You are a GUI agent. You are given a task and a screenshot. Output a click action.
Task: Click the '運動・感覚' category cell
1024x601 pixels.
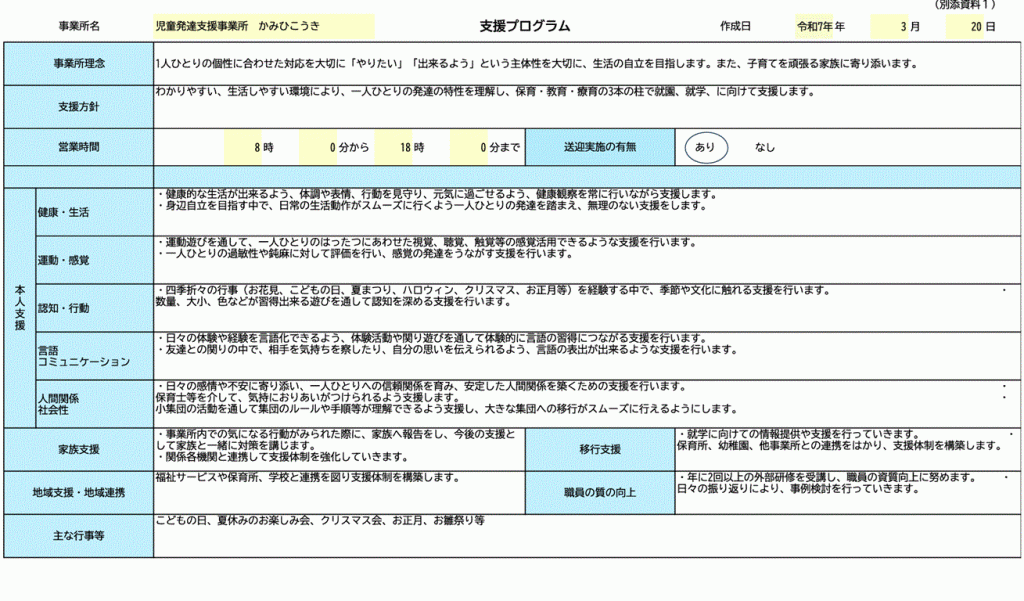point(95,260)
